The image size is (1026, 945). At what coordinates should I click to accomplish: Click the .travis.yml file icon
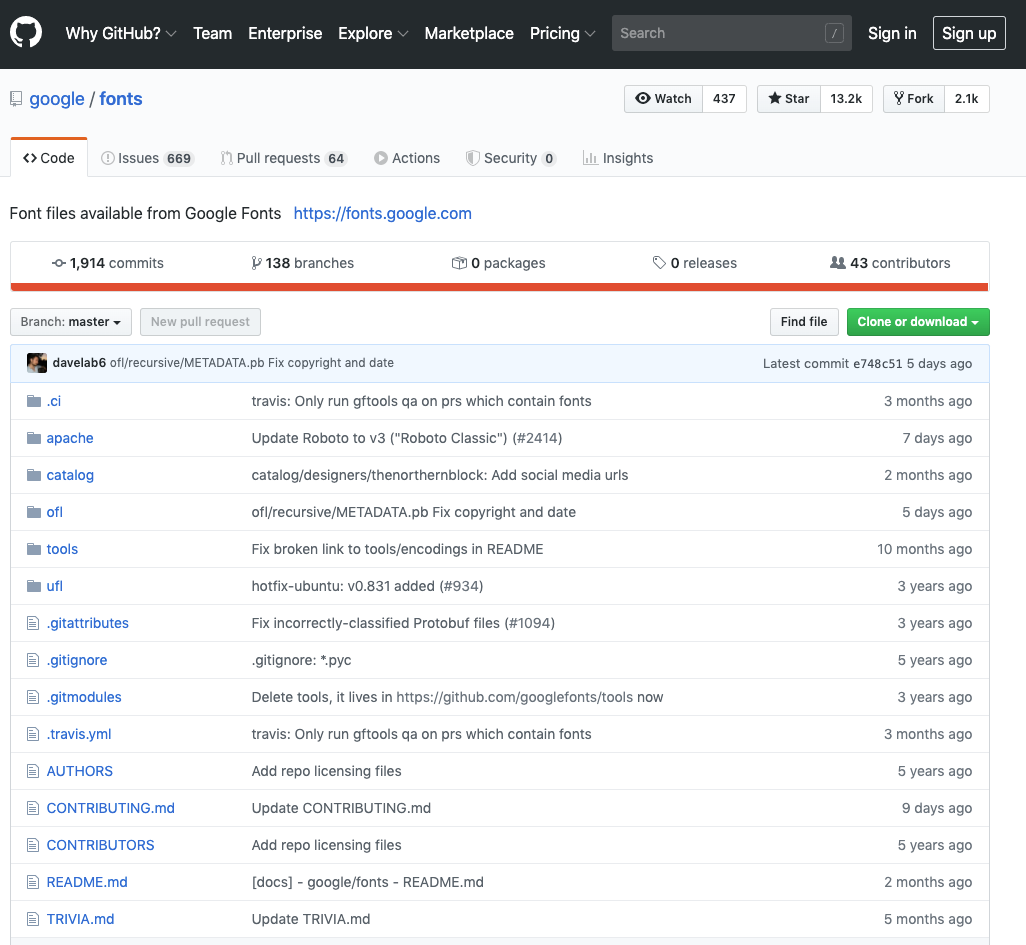tap(33, 734)
